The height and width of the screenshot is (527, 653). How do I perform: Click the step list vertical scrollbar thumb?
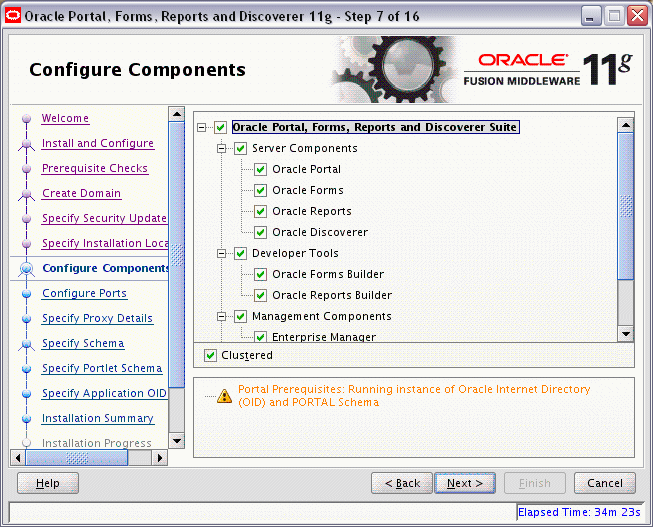pos(177,255)
